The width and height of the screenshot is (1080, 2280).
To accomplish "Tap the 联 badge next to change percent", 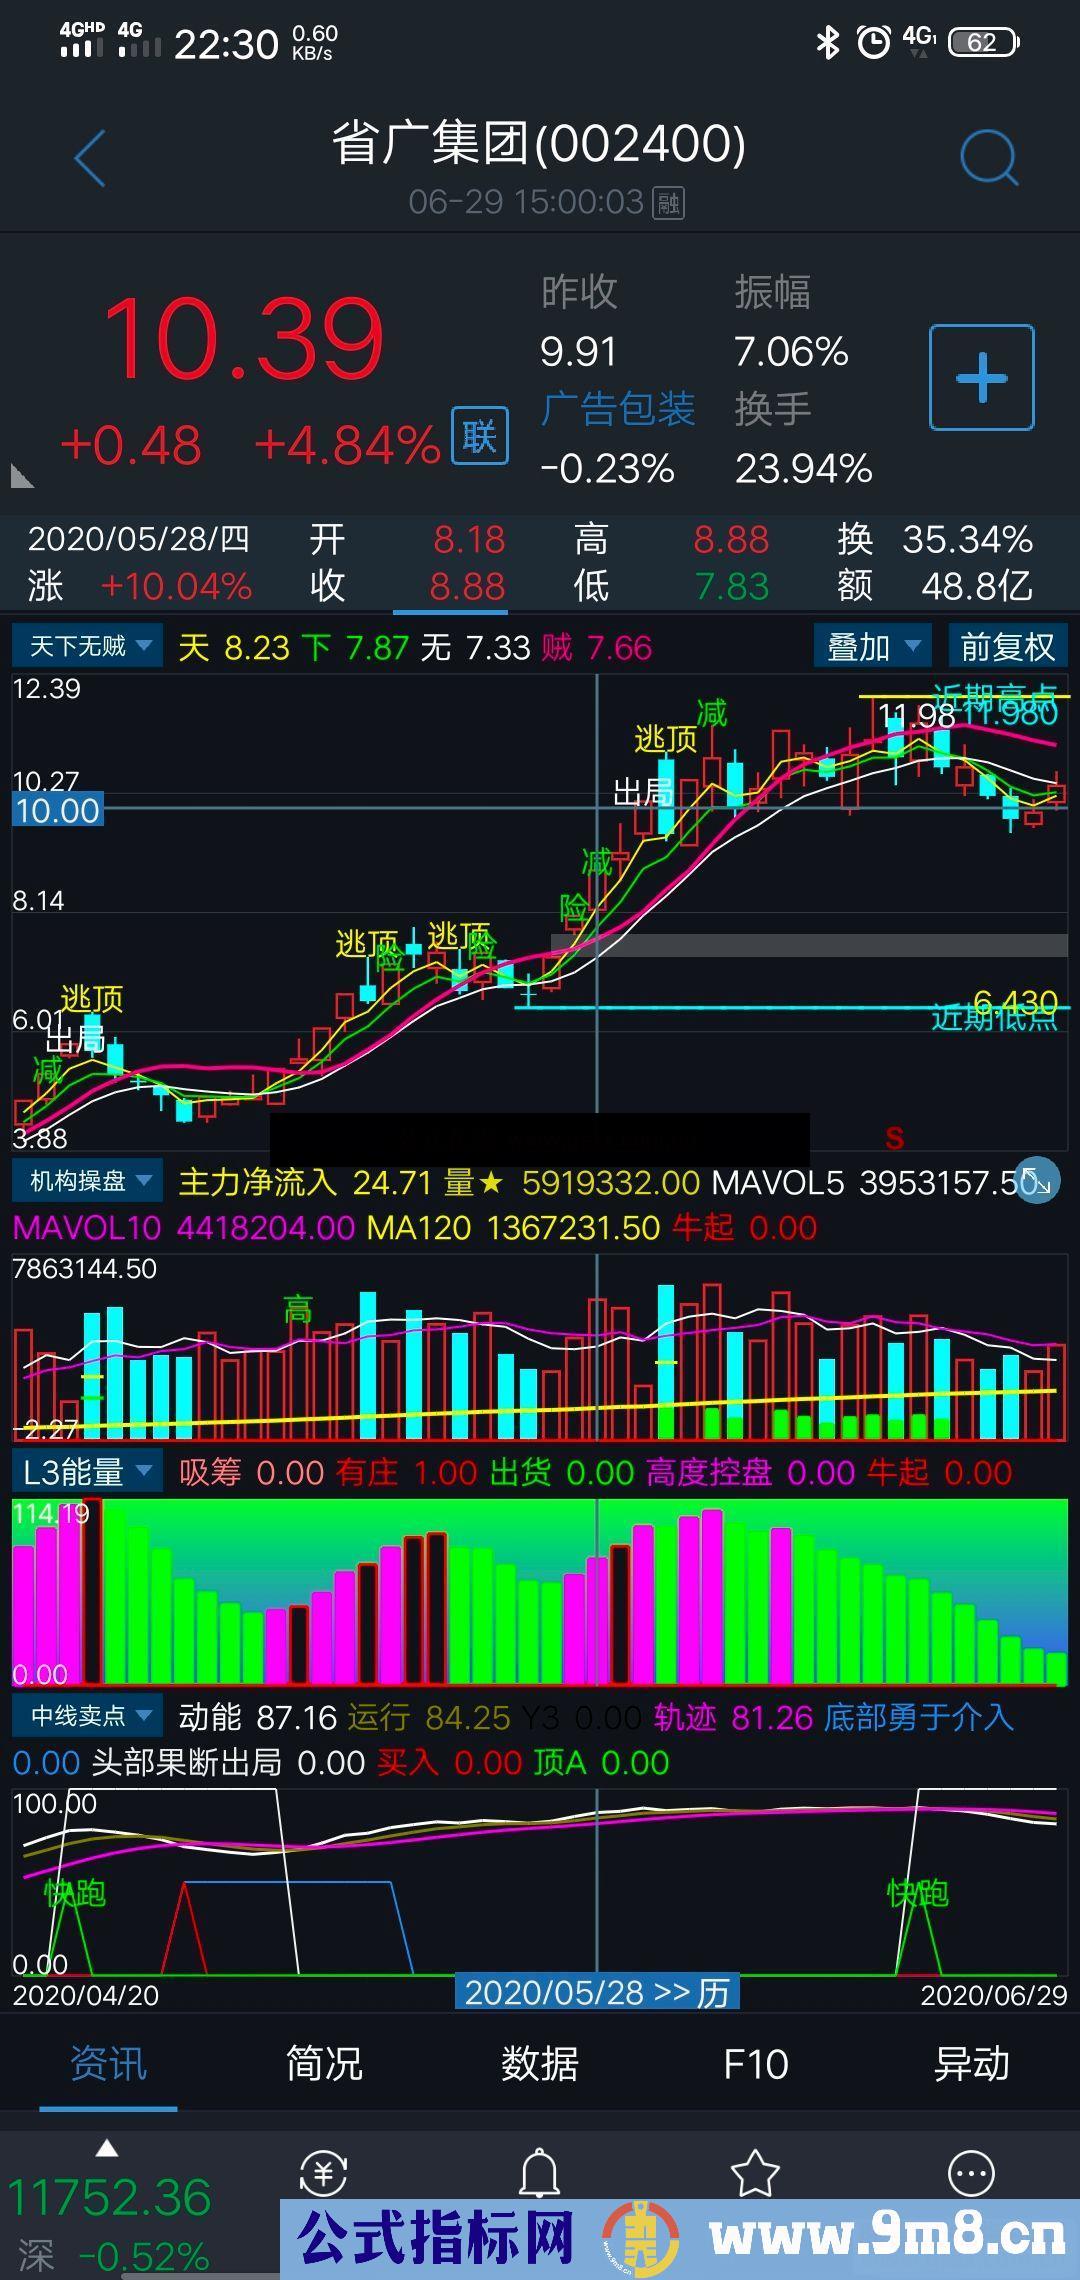I will 480,436.
